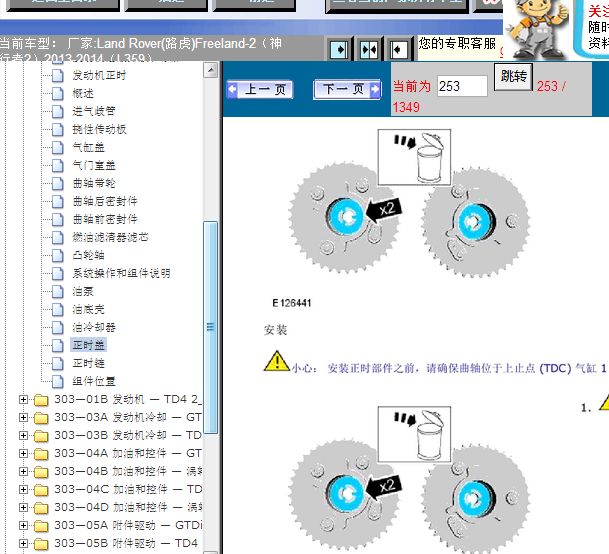Expand the 303-04C 加油和控件 folder
The image size is (609, 554).
coord(23,489)
